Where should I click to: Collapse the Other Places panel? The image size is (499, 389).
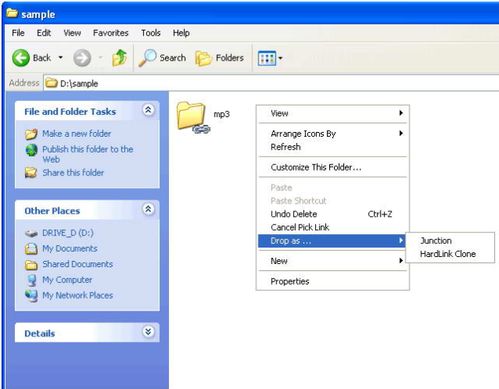(x=148, y=209)
